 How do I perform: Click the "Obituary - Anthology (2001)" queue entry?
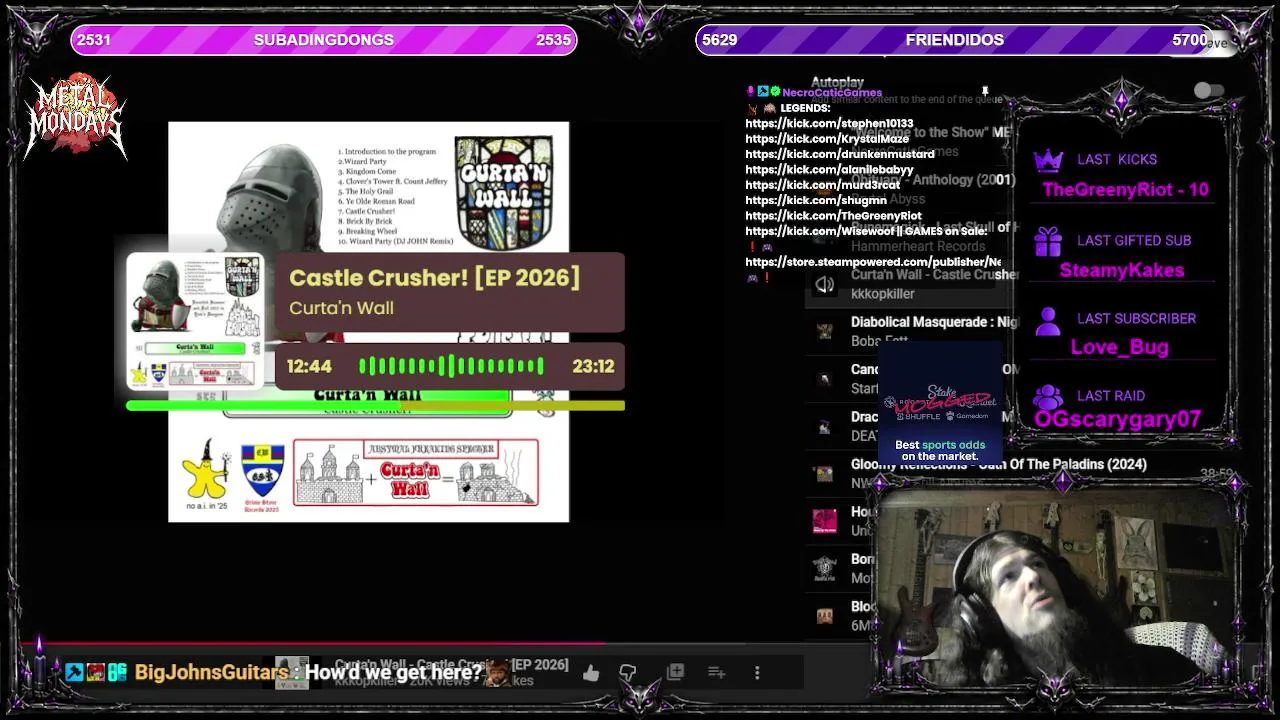pyautogui.click(x=933, y=180)
